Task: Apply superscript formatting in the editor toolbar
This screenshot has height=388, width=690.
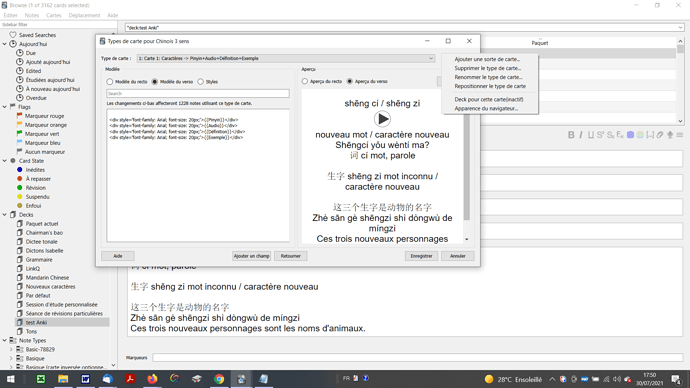Action: click(x=600, y=135)
